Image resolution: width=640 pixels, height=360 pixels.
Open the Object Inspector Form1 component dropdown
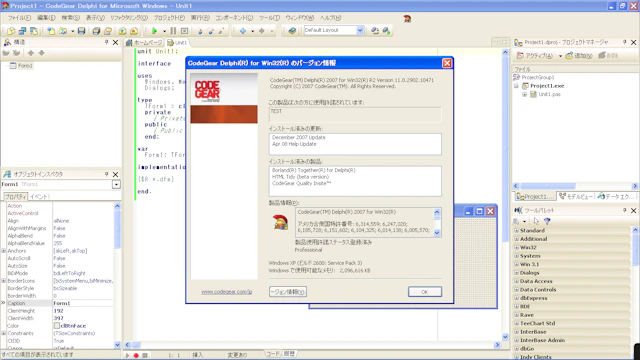point(116,184)
